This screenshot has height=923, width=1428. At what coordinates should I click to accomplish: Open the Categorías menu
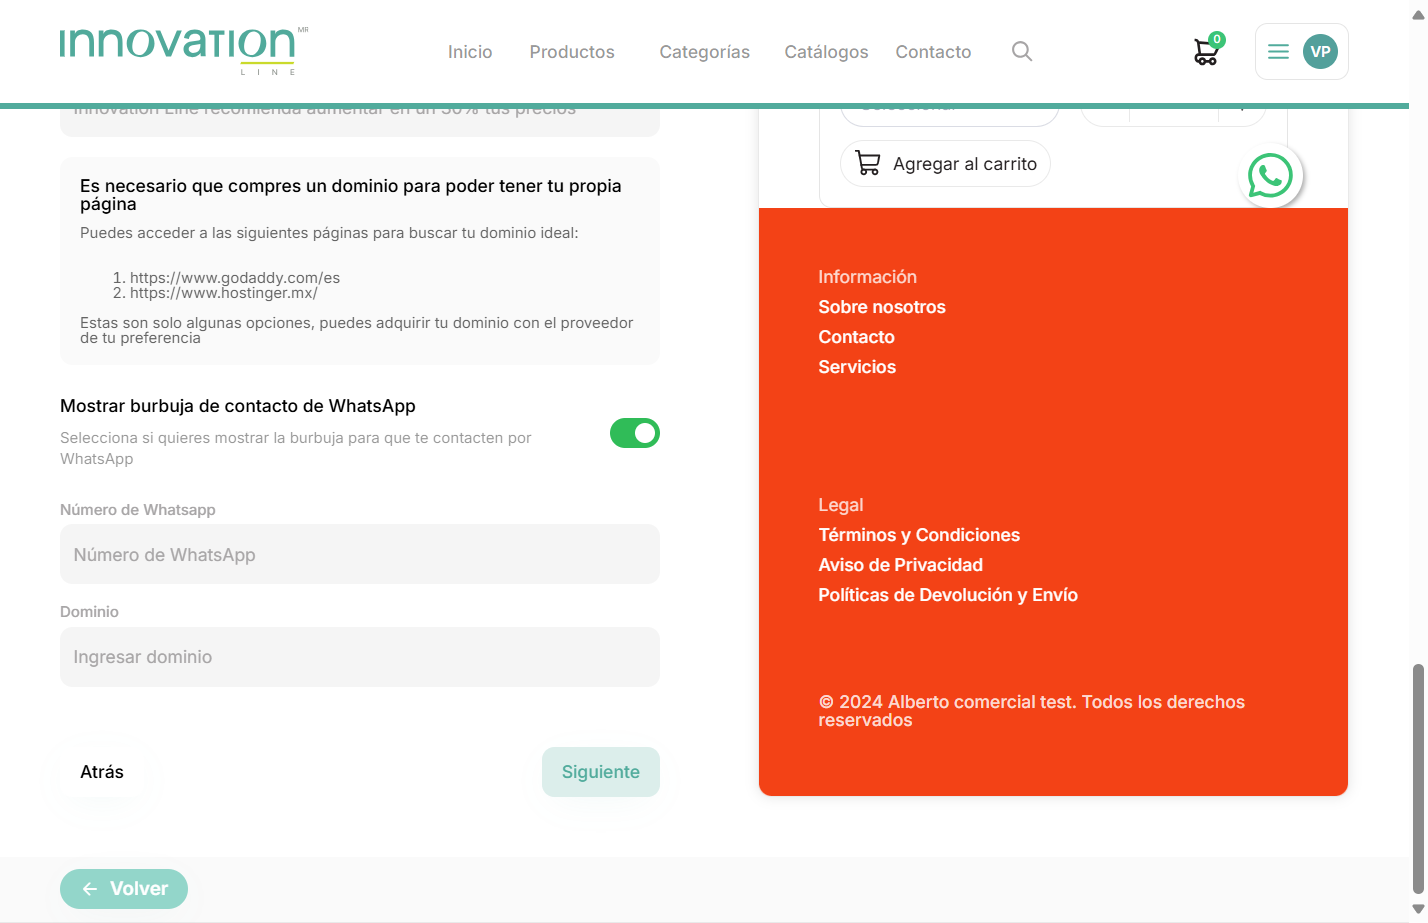tap(704, 52)
